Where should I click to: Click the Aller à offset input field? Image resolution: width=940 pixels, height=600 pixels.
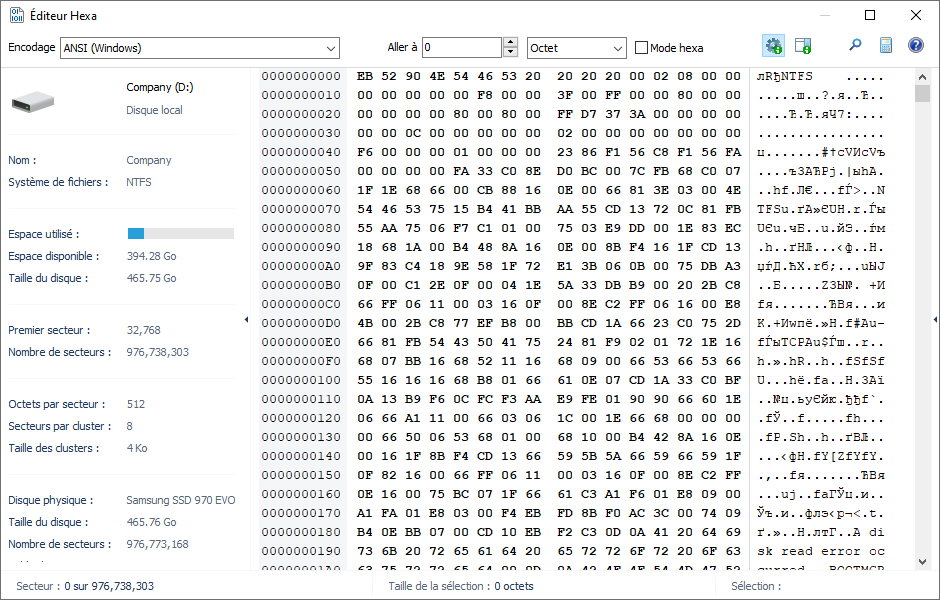click(x=460, y=48)
